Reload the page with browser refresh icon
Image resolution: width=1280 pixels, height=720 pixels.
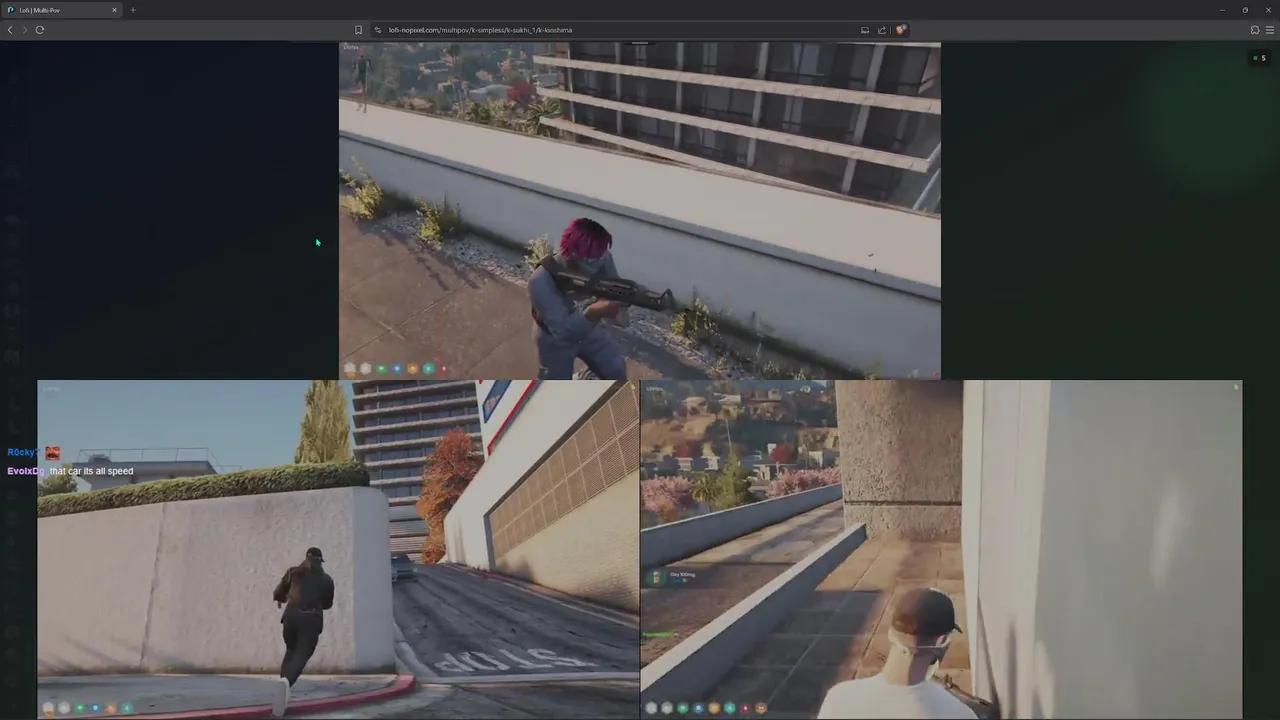[40, 30]
